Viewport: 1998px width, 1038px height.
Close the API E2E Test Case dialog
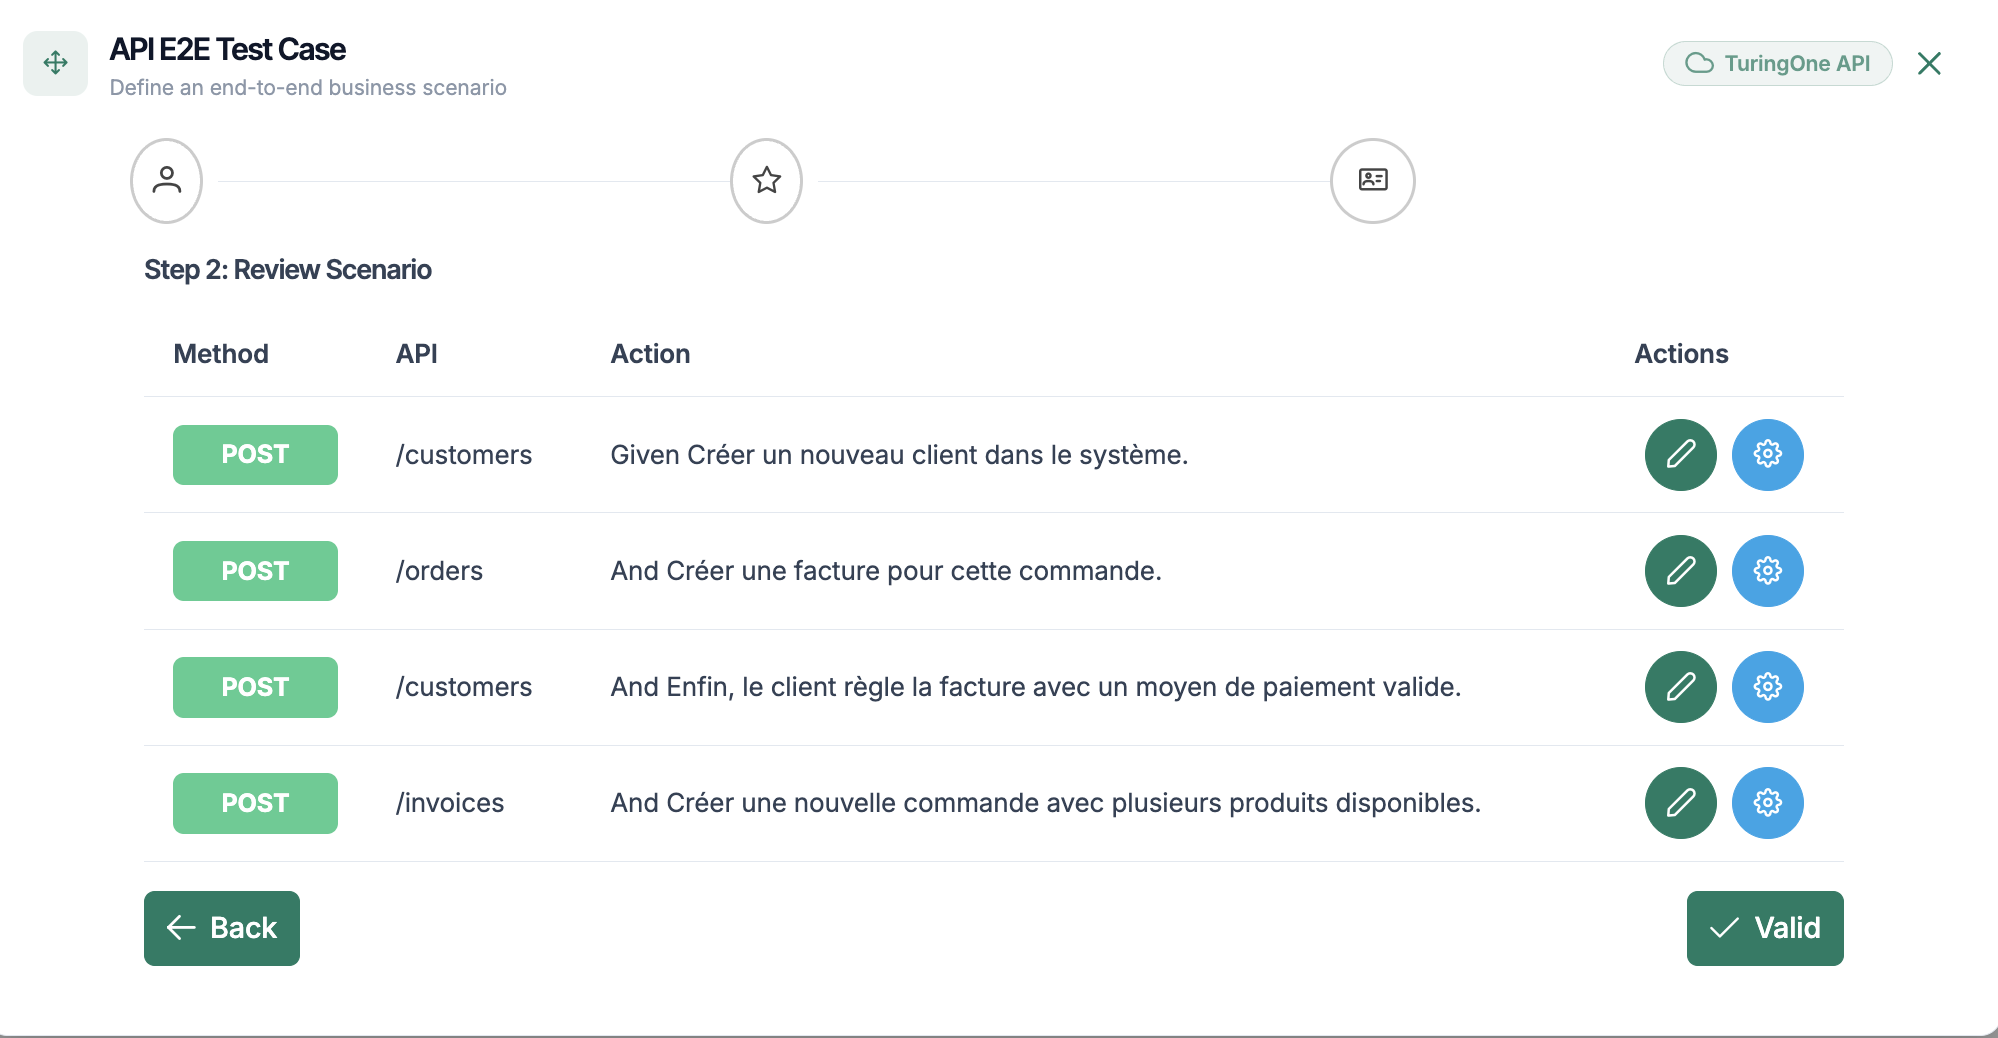tap(1929, 64)
